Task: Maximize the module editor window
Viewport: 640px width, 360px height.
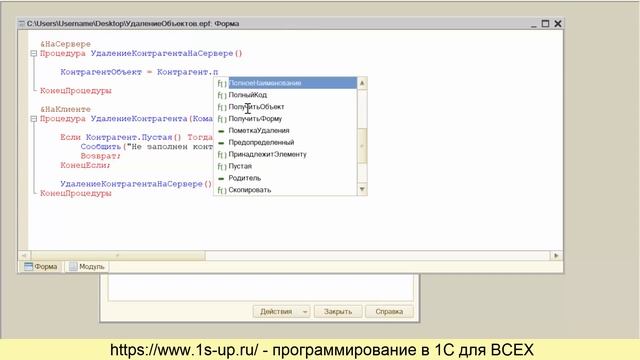Action: click(x=545, y=24)
